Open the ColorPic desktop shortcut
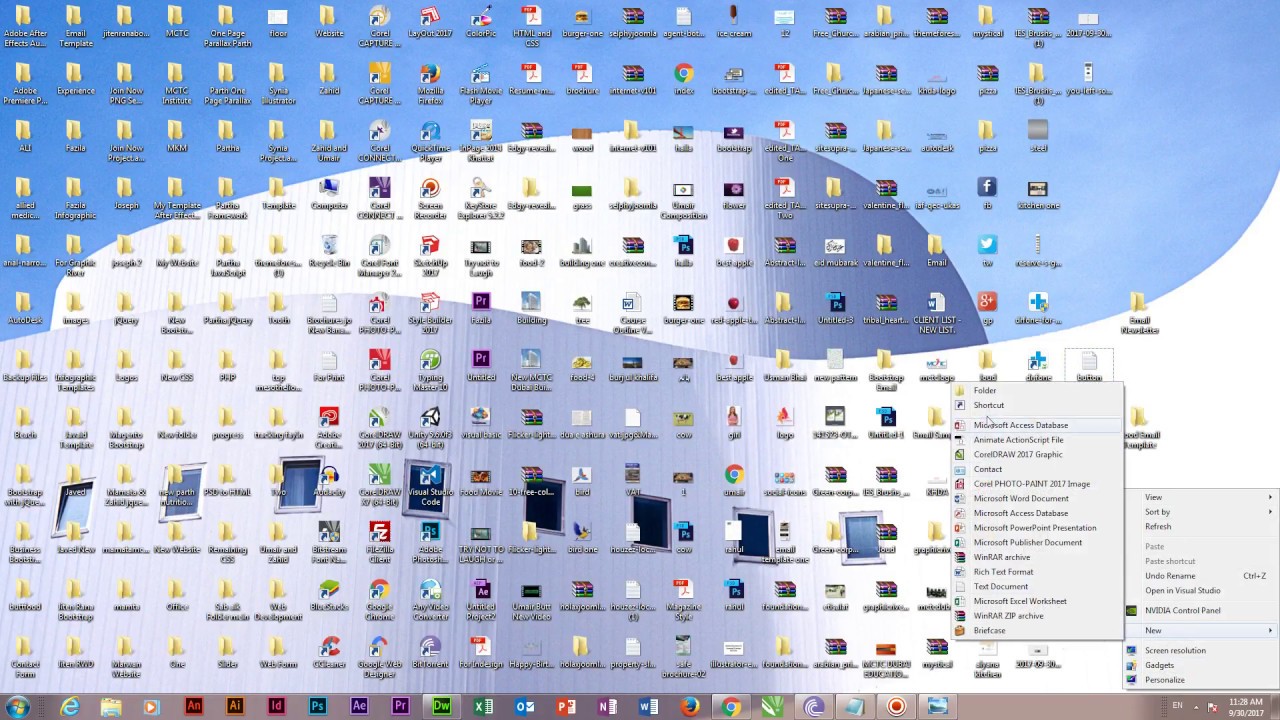 click(x=481, y=22)
